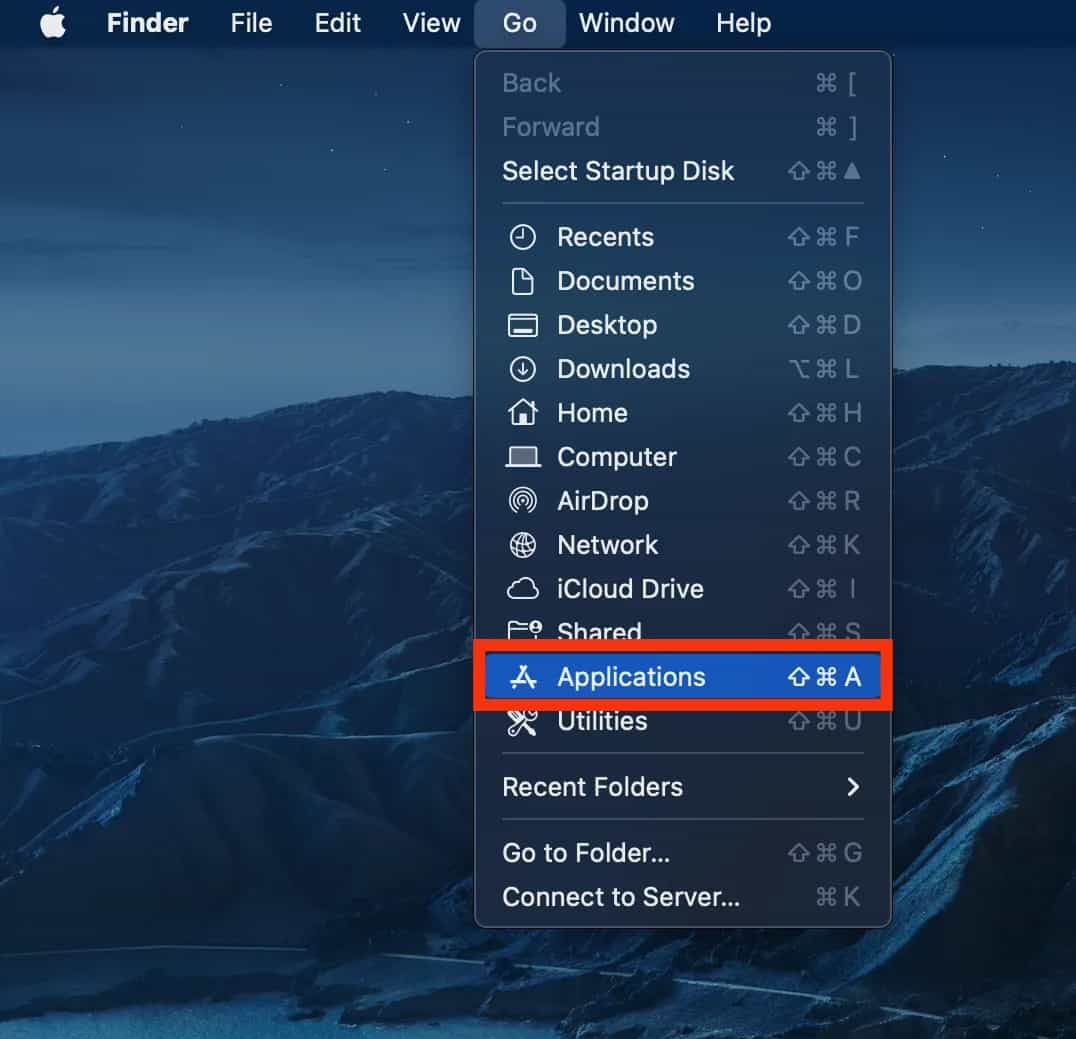Open the Help menu
The height and width of the screenshot is (1039, 1076).
[x=743, y=23]
